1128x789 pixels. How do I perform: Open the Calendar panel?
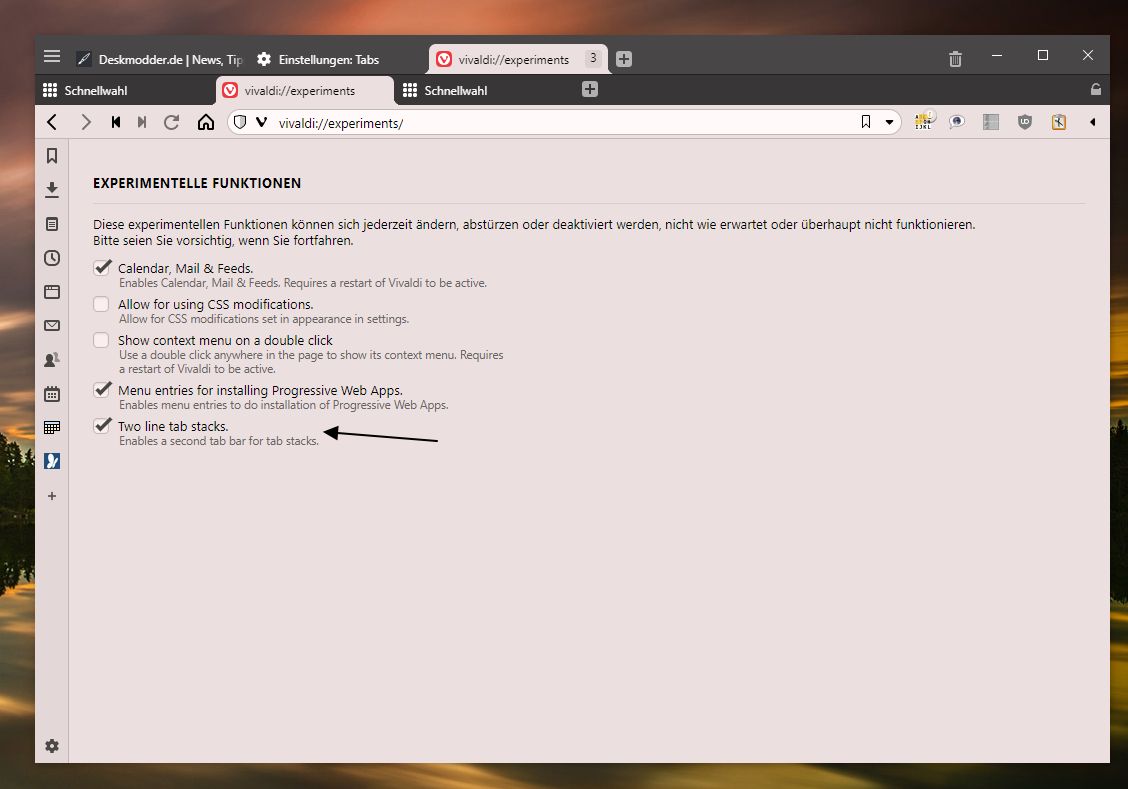(x=52, y=393)
